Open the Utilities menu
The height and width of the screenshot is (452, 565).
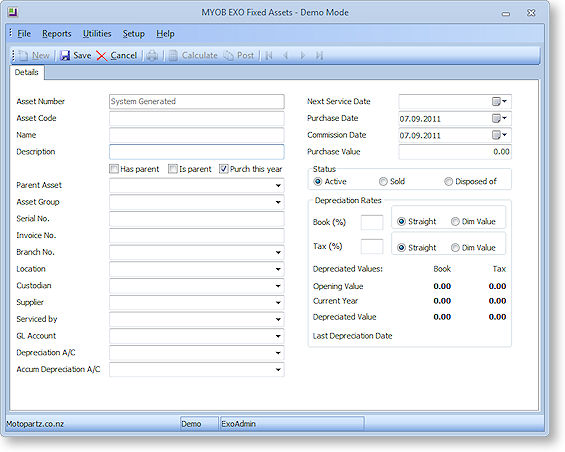click(x=97, y=34)
